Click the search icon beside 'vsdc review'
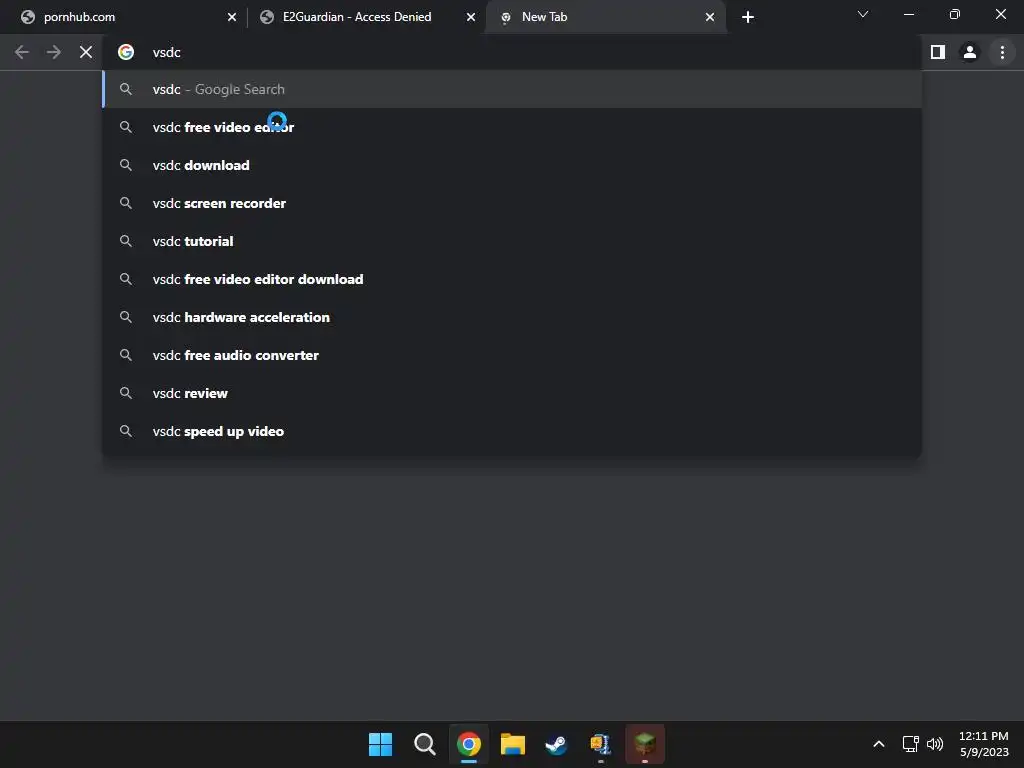The height and width of the screenshot is (768, 1024). click(126, 393)
